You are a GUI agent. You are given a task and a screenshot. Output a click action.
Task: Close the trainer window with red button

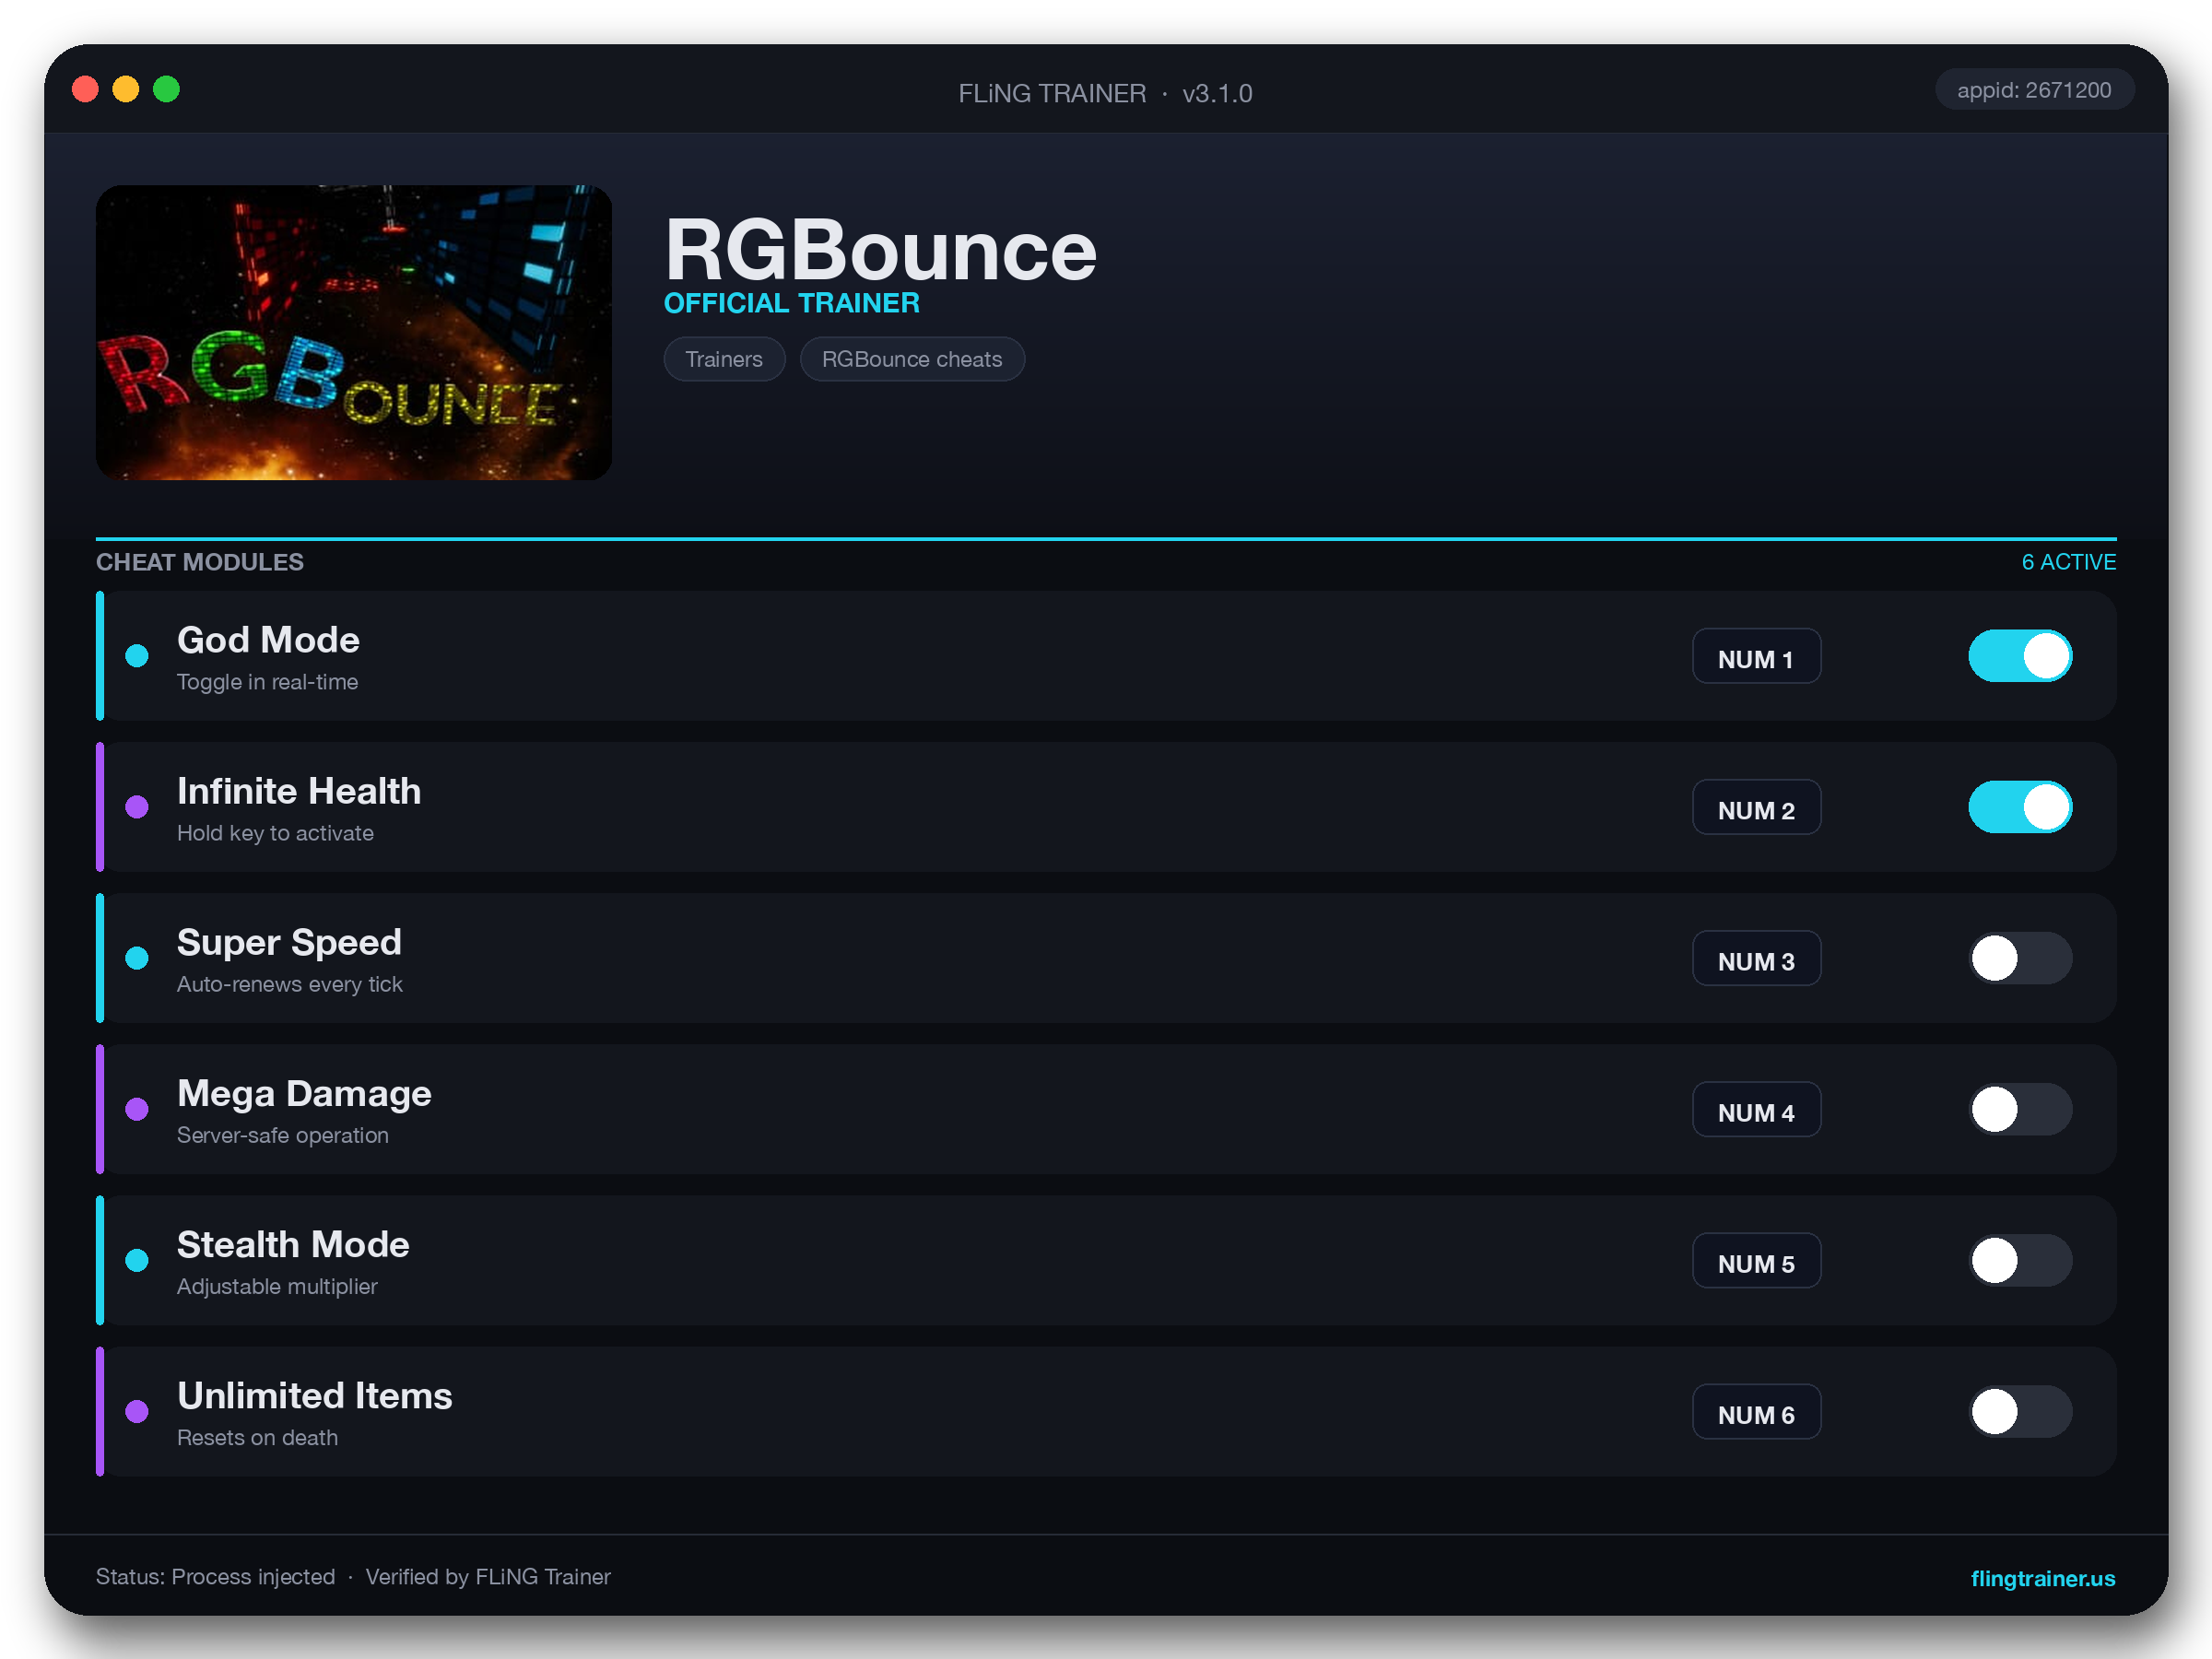86,89
